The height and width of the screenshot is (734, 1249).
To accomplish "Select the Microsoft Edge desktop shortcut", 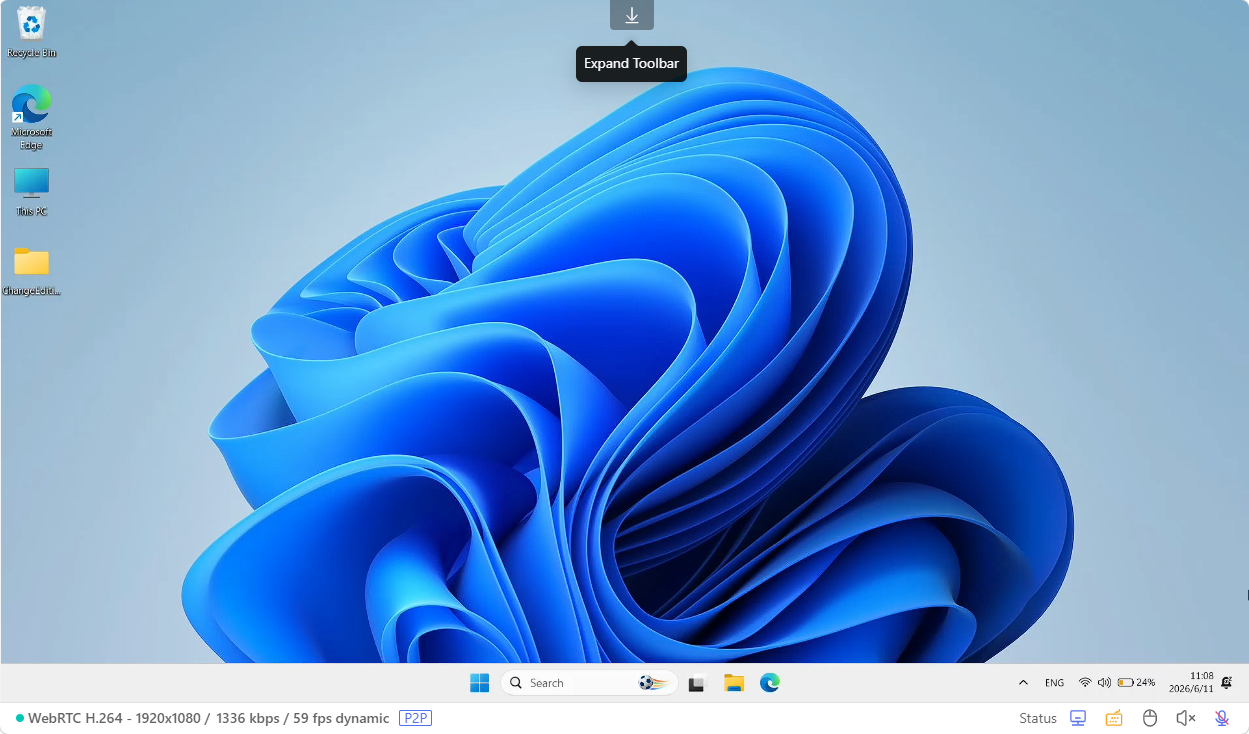I will (x=31, y=118).
